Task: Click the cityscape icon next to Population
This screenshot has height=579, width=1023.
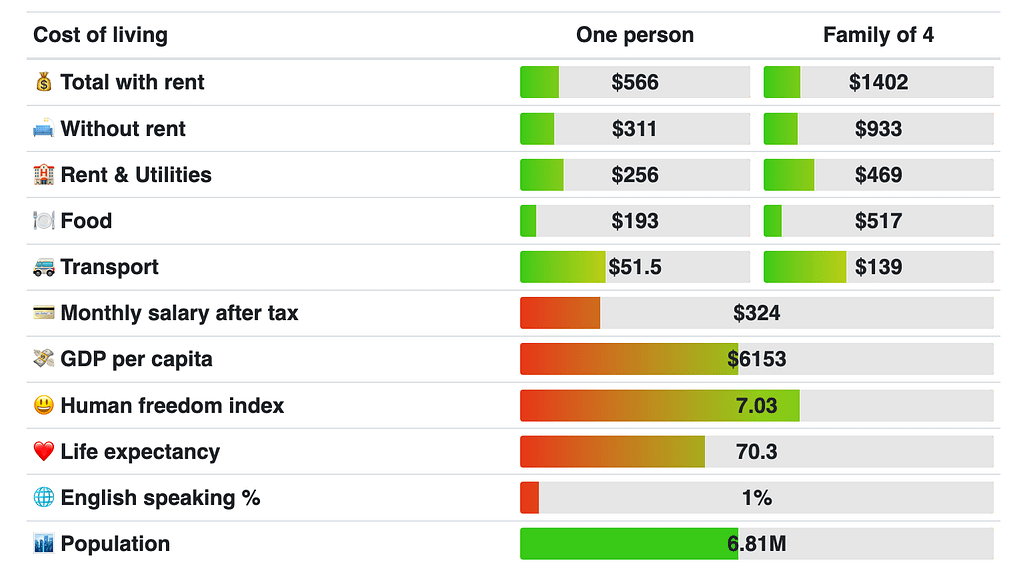Action: click(43, 544)
